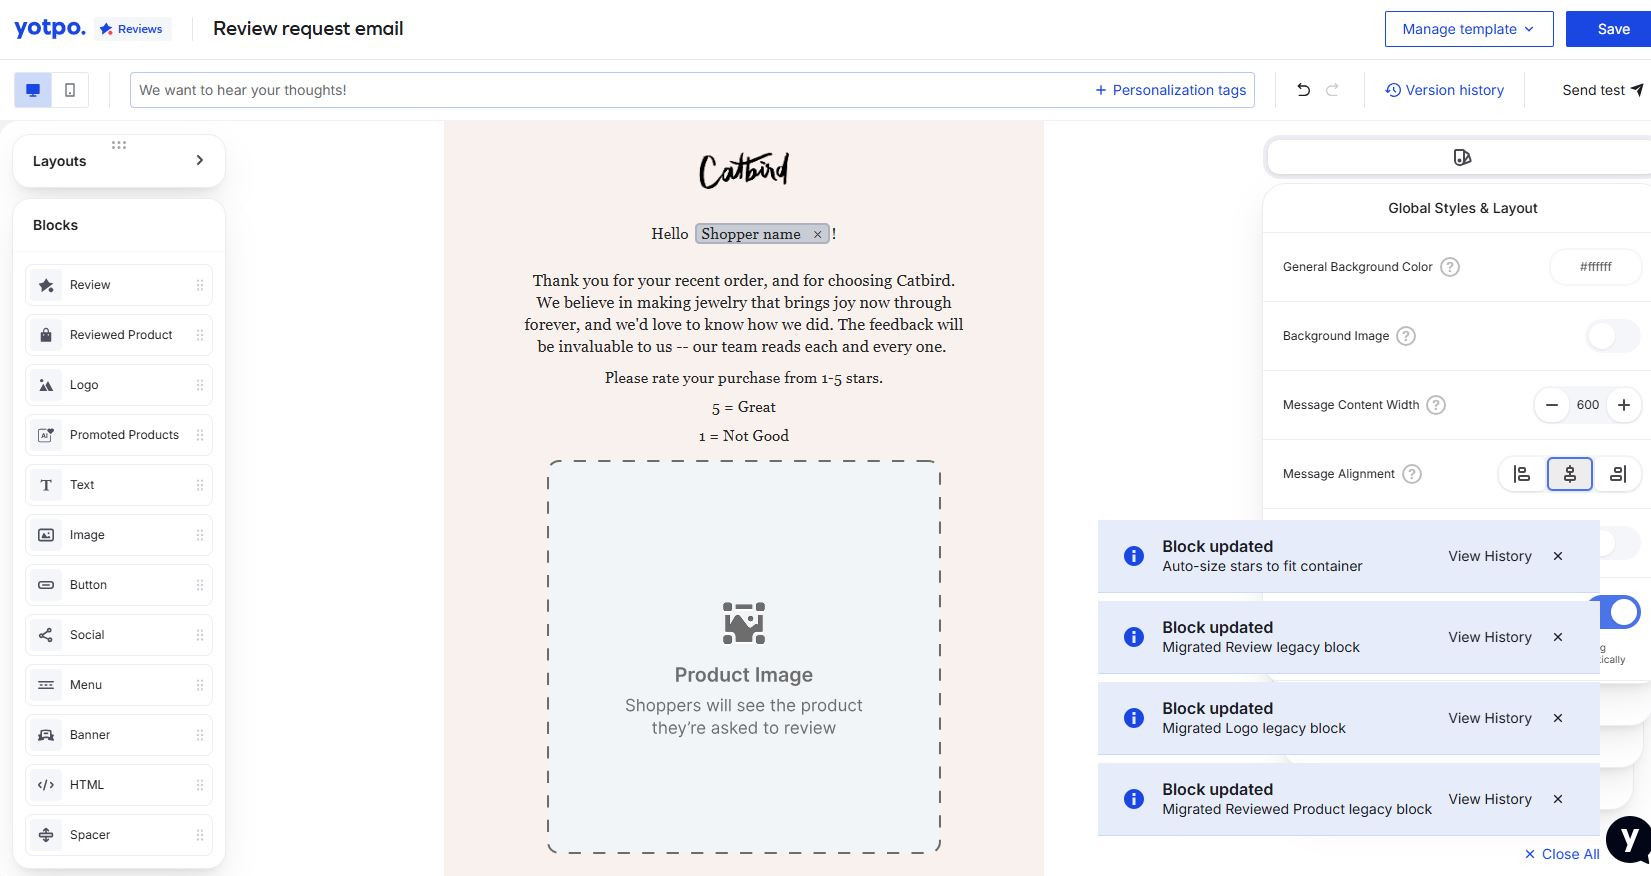The width and height of the screenshot is (1651, 876).
Task: Dismiss the Migrated Logo legacy block notification
Action: pyautogui.click(x=1558, y=718)
